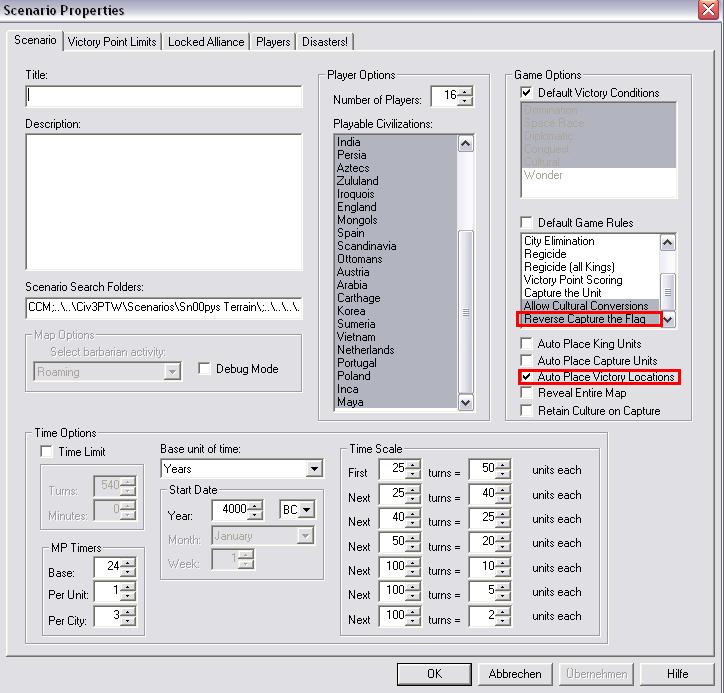Enable Reveal Entire Map option
The width and height of the screenshot is (724, 693).
click(x=527, y=394)
